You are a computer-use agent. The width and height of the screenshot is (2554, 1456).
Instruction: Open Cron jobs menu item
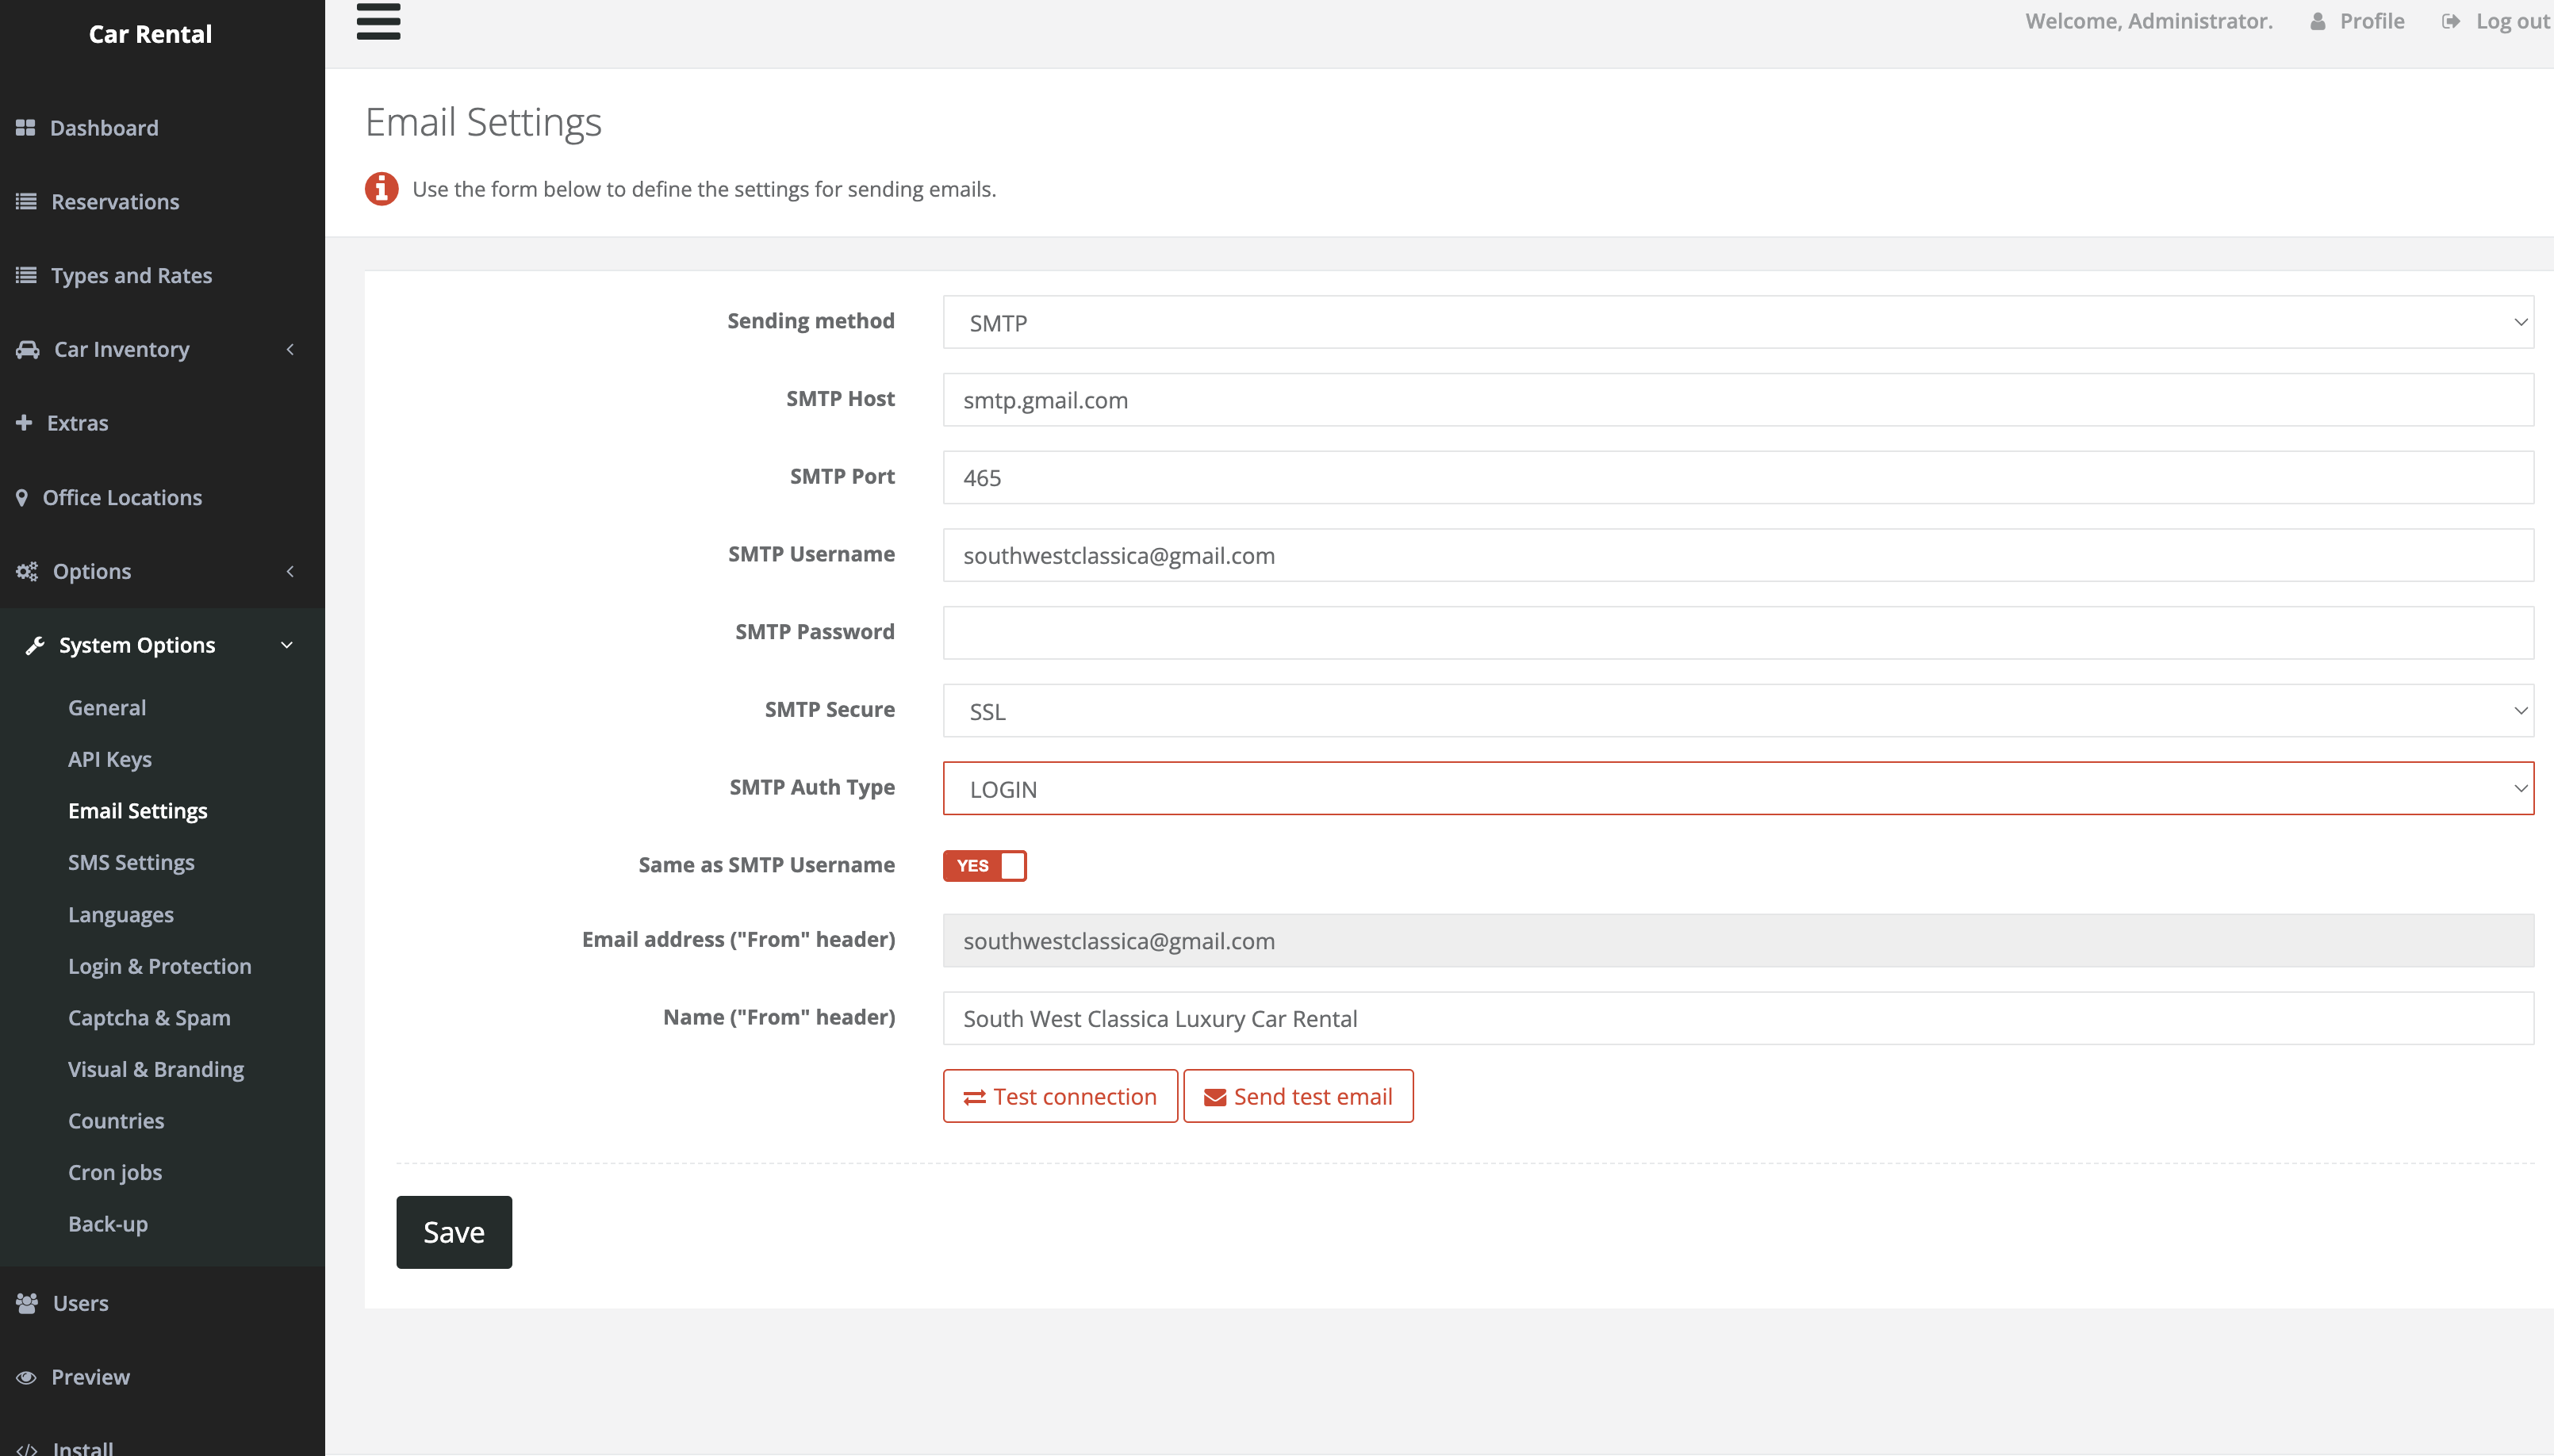click(x=115, y=1172)
